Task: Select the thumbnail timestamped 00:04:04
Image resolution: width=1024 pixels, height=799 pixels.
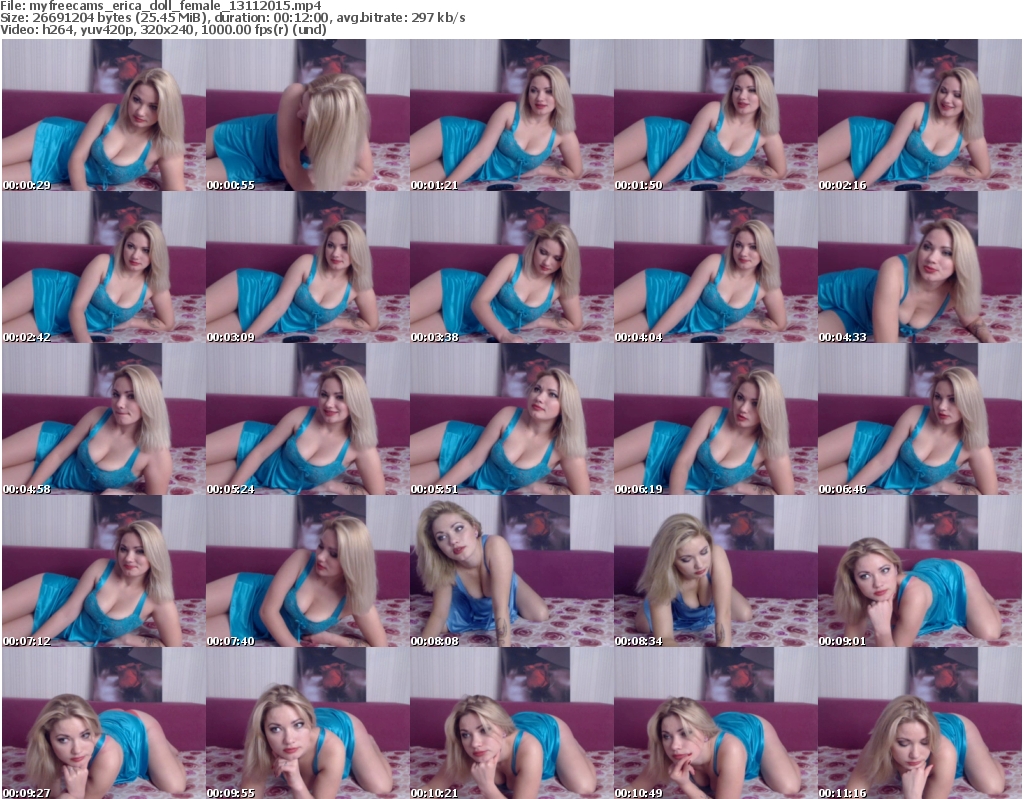Action: (715, 267)
